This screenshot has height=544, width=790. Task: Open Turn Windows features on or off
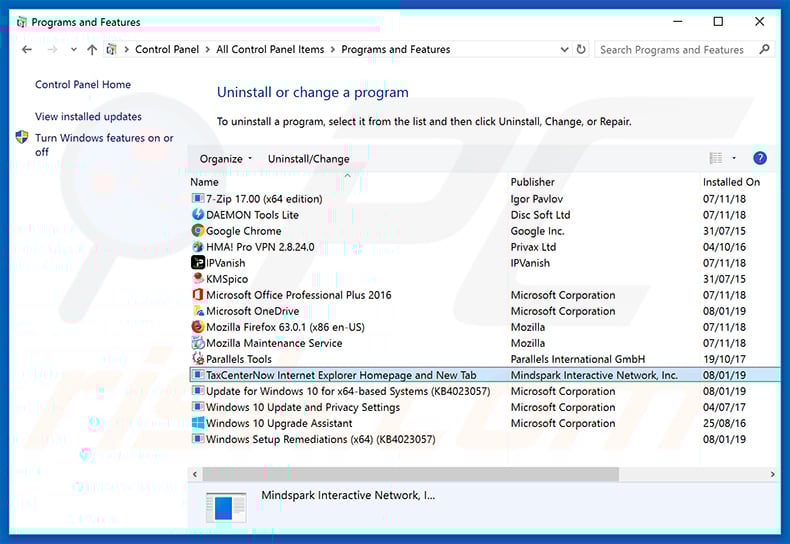104,145
